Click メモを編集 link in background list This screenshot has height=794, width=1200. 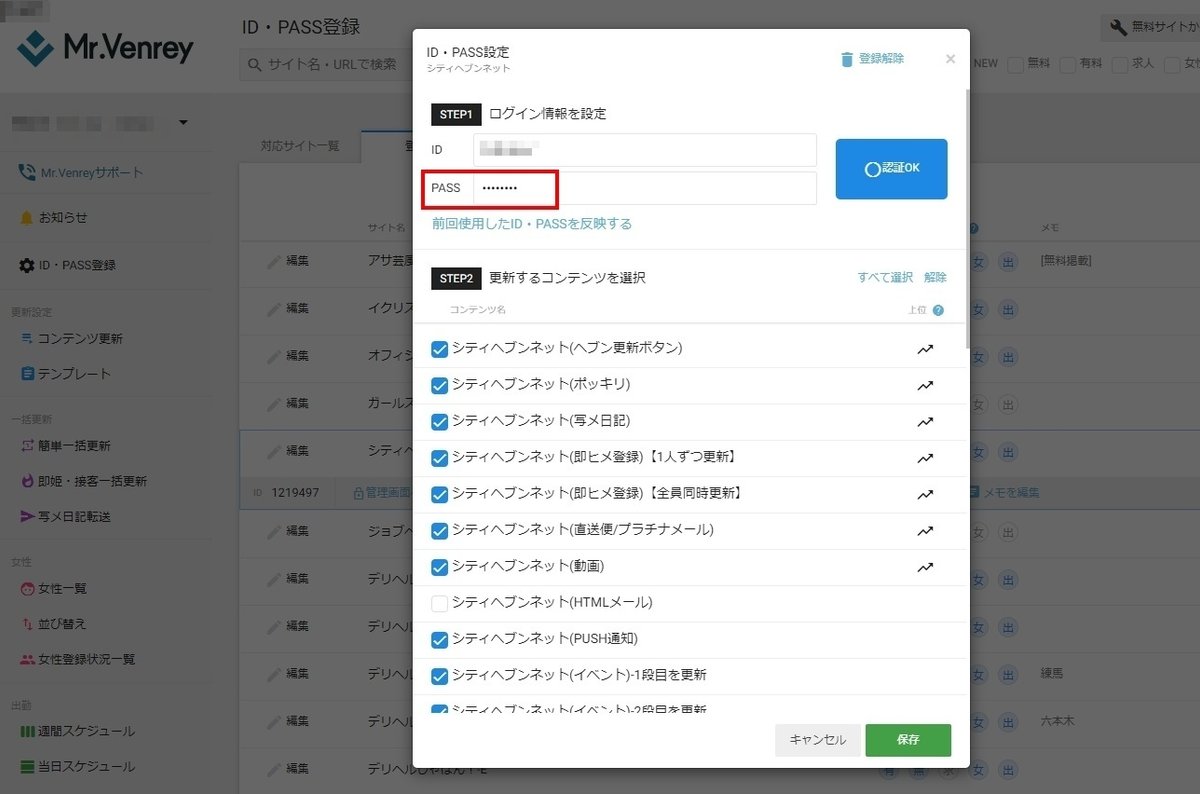coord(1004,493)
